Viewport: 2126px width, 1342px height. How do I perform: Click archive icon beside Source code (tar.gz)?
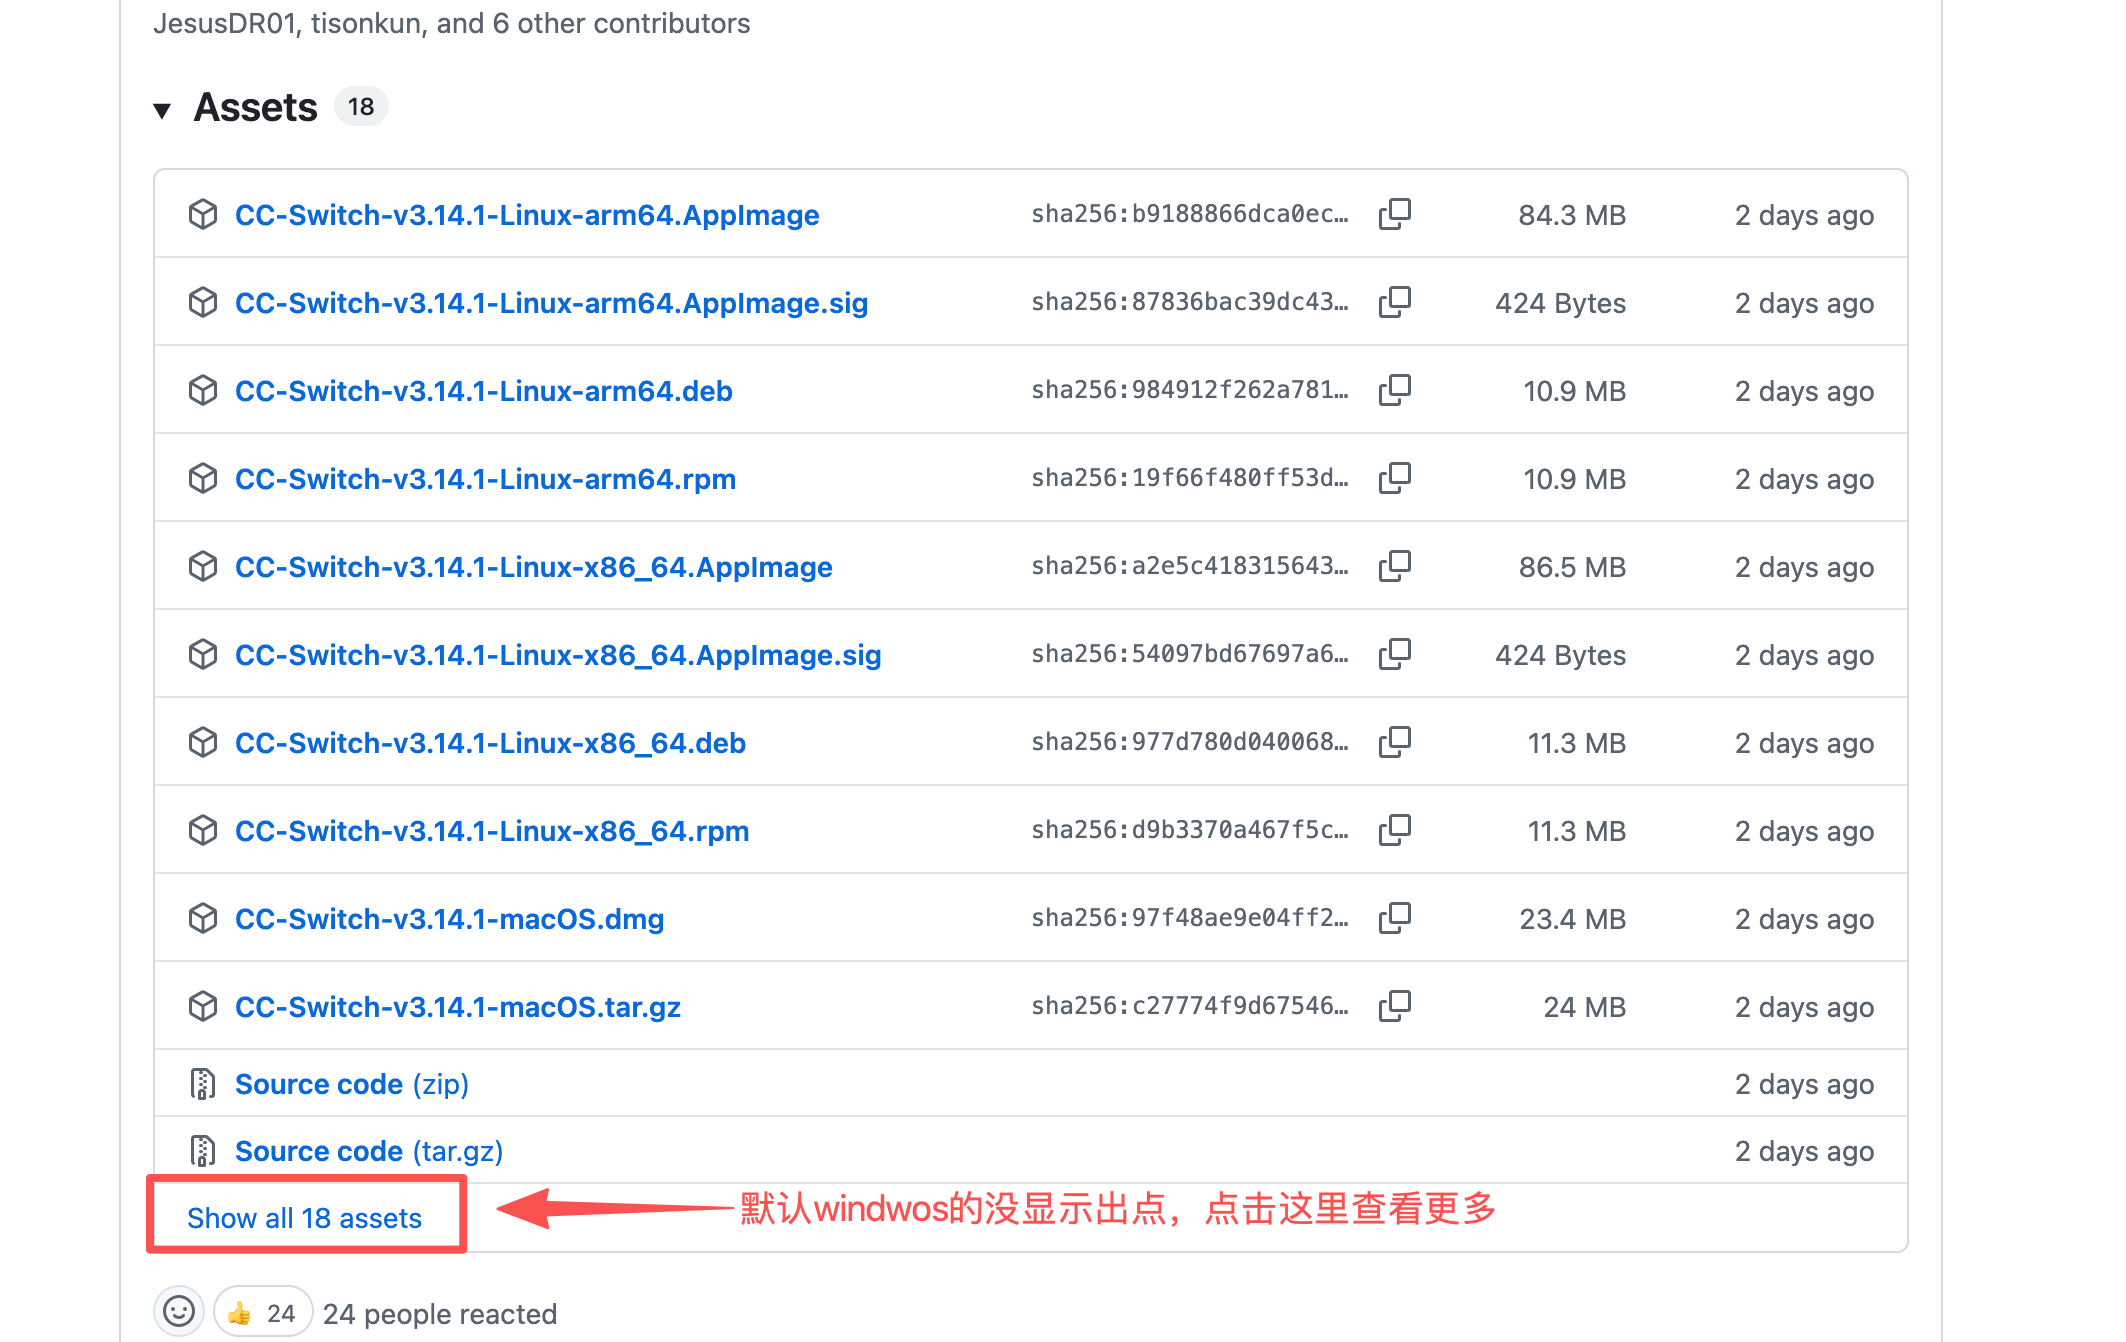(203, 1151)
